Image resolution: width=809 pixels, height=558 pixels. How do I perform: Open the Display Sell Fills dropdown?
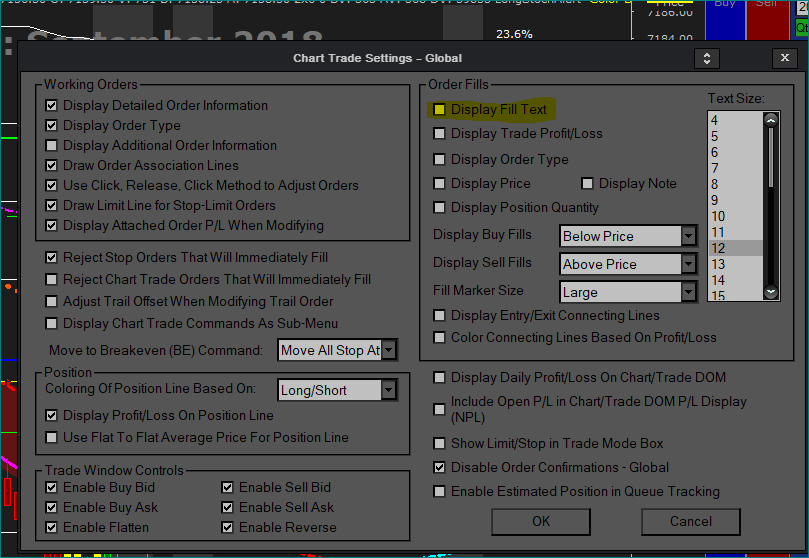(688, 264)
